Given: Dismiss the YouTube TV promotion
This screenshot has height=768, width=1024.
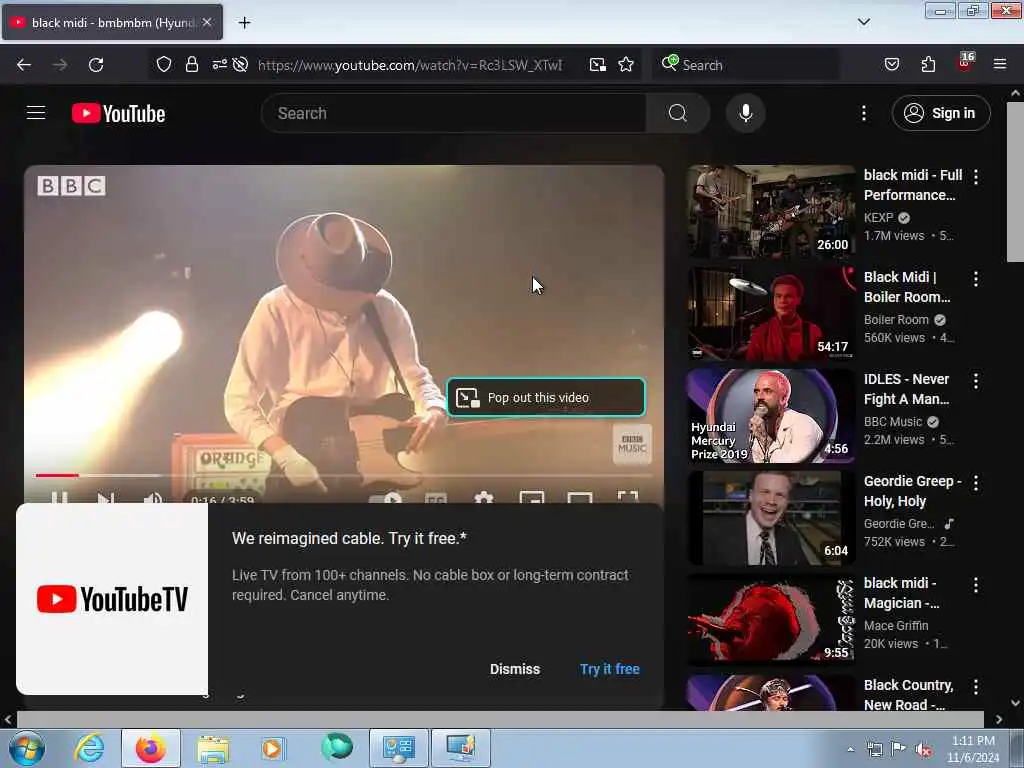Looking at the screenshot, I should 515,669.
